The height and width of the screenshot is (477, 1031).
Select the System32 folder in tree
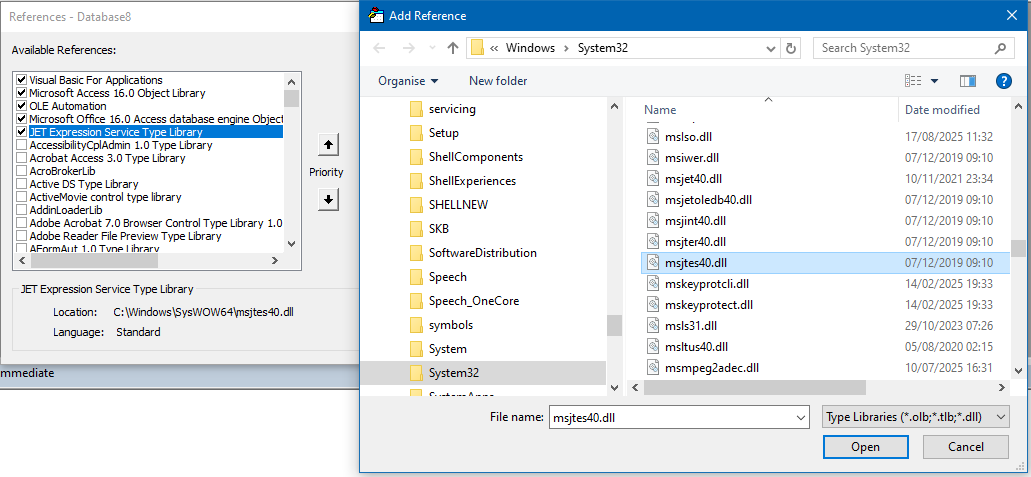[454, 373]
